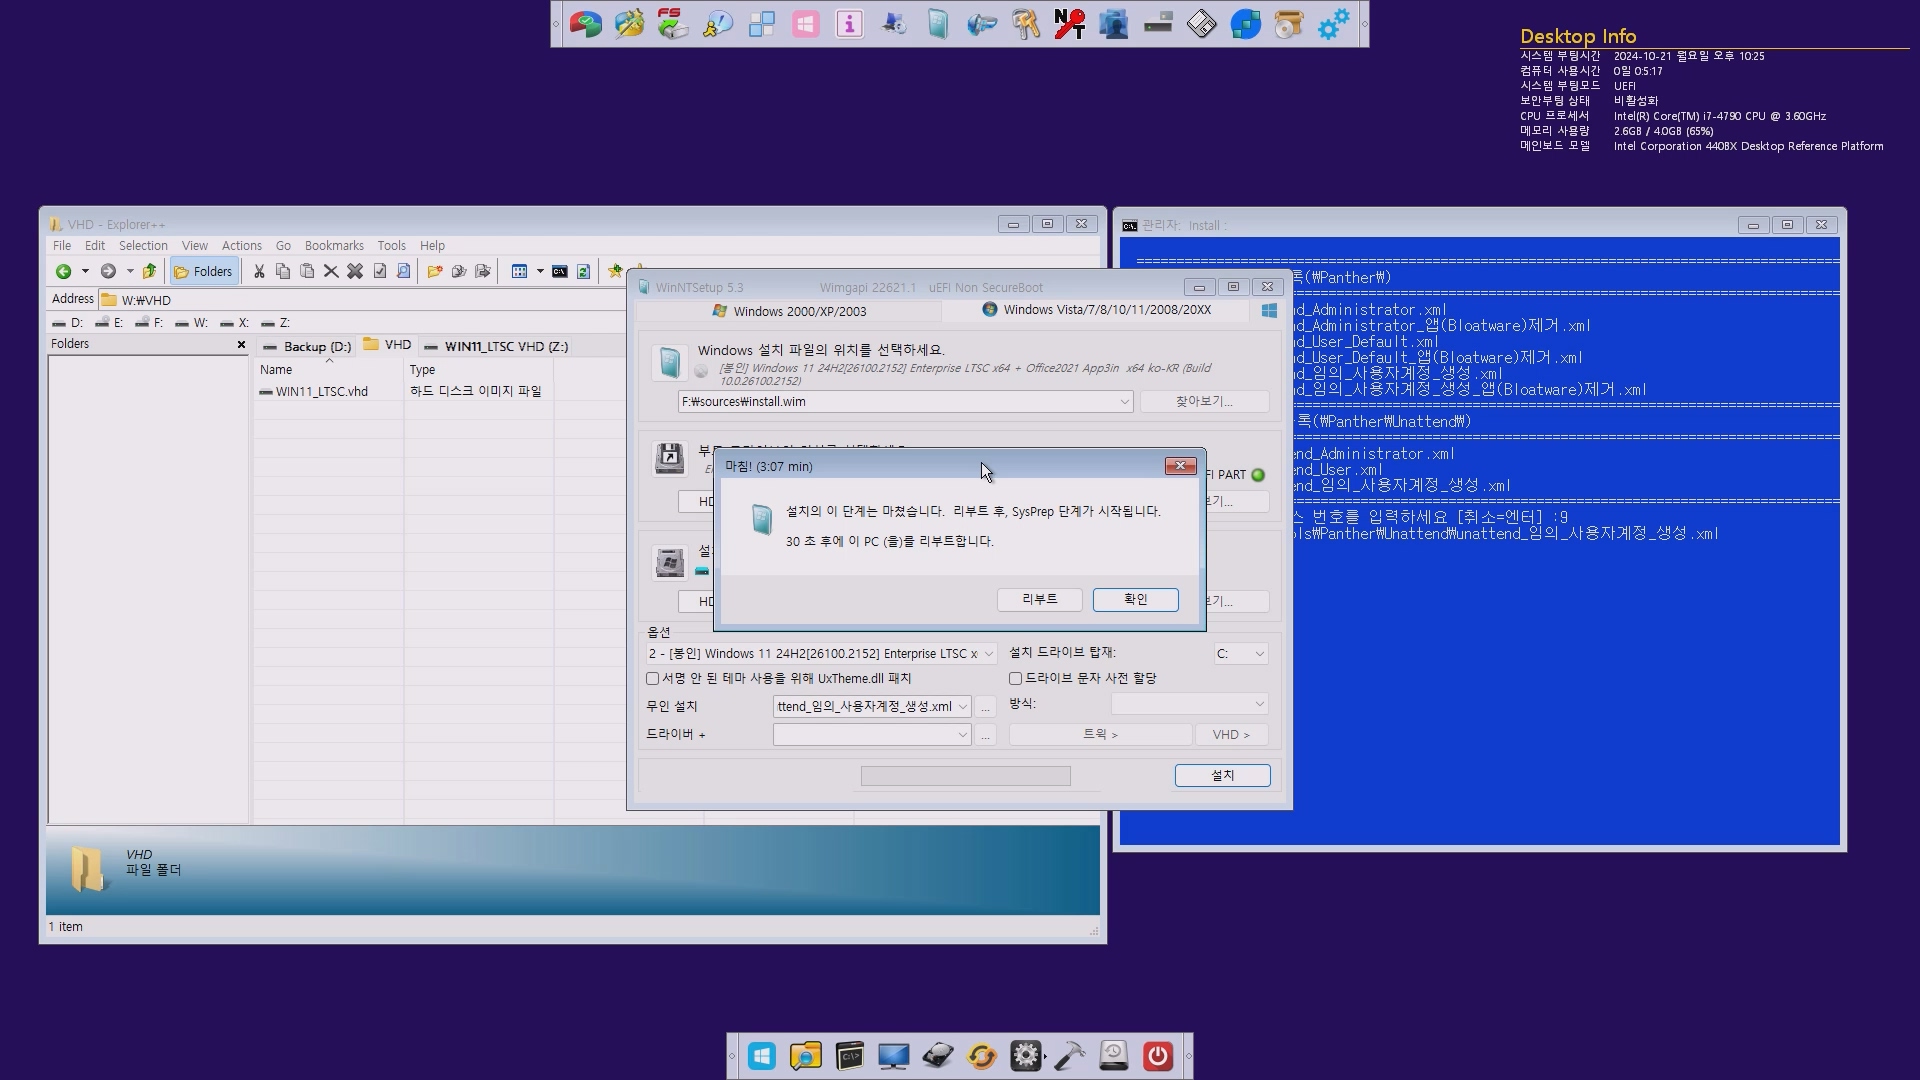Image resolution: width=1920 pixels, height=1080 pixels.
Task: Select the W: drive button
Action: click(192, 323)
